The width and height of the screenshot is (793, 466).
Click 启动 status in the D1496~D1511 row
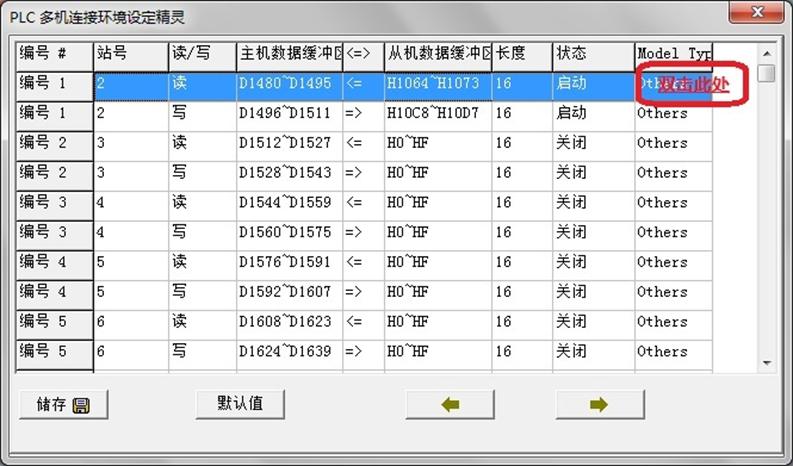tap(593, 117)
